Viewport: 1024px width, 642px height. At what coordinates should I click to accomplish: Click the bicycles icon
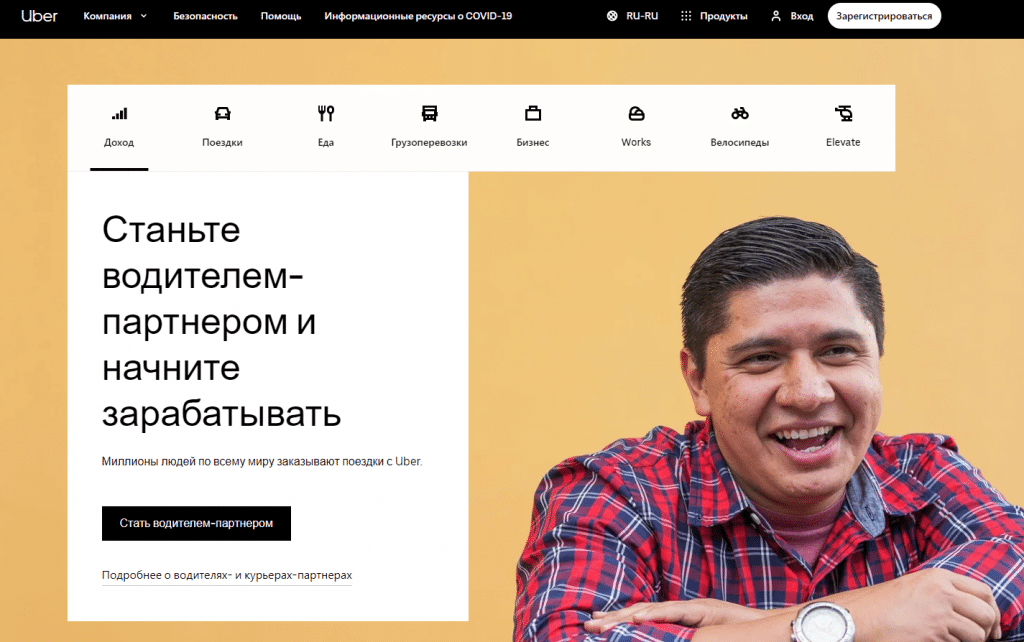click(x=740, y=114)
